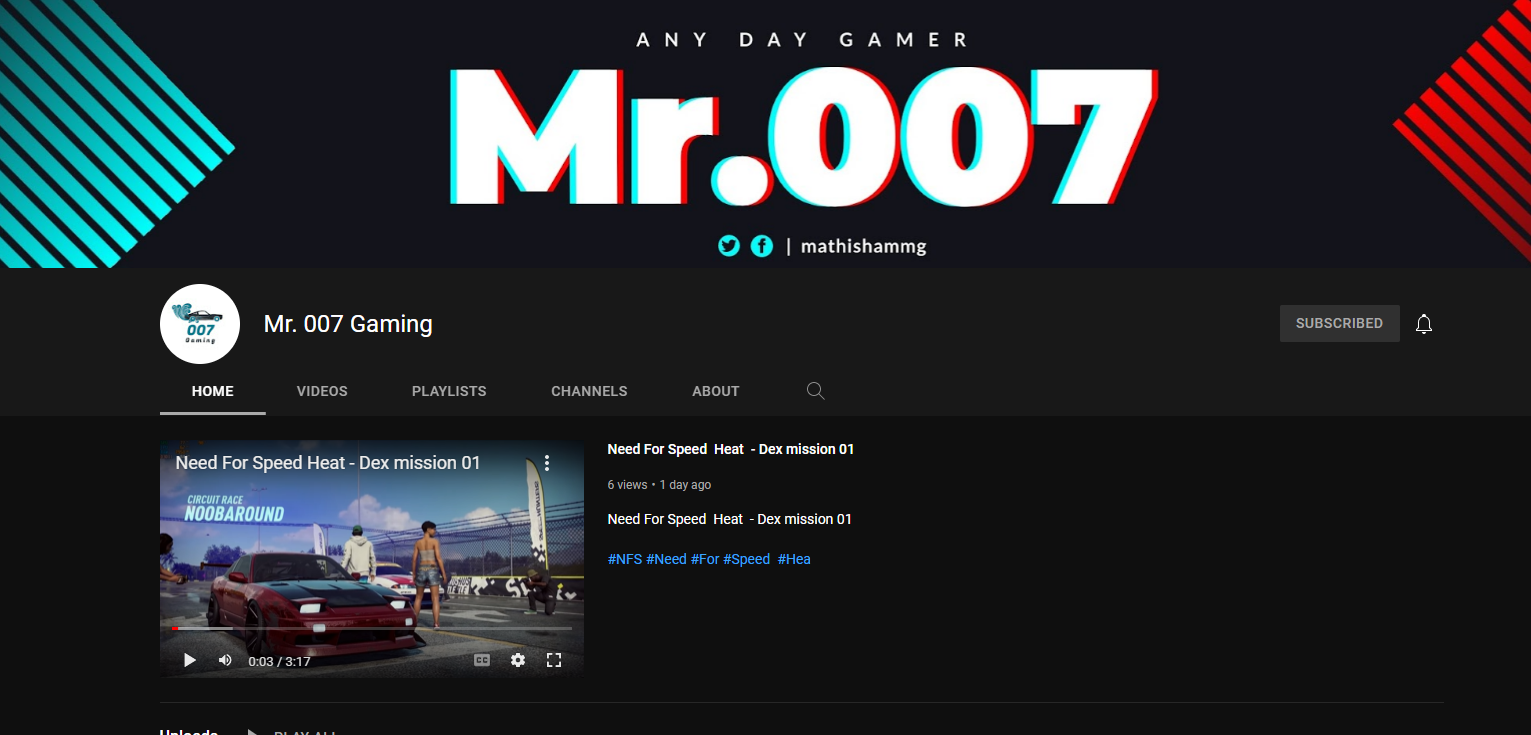Image resolution: width=1531 pixels, height=735 pixels.
Task: Click the #Speed hashtag
Action: (747, 559)
